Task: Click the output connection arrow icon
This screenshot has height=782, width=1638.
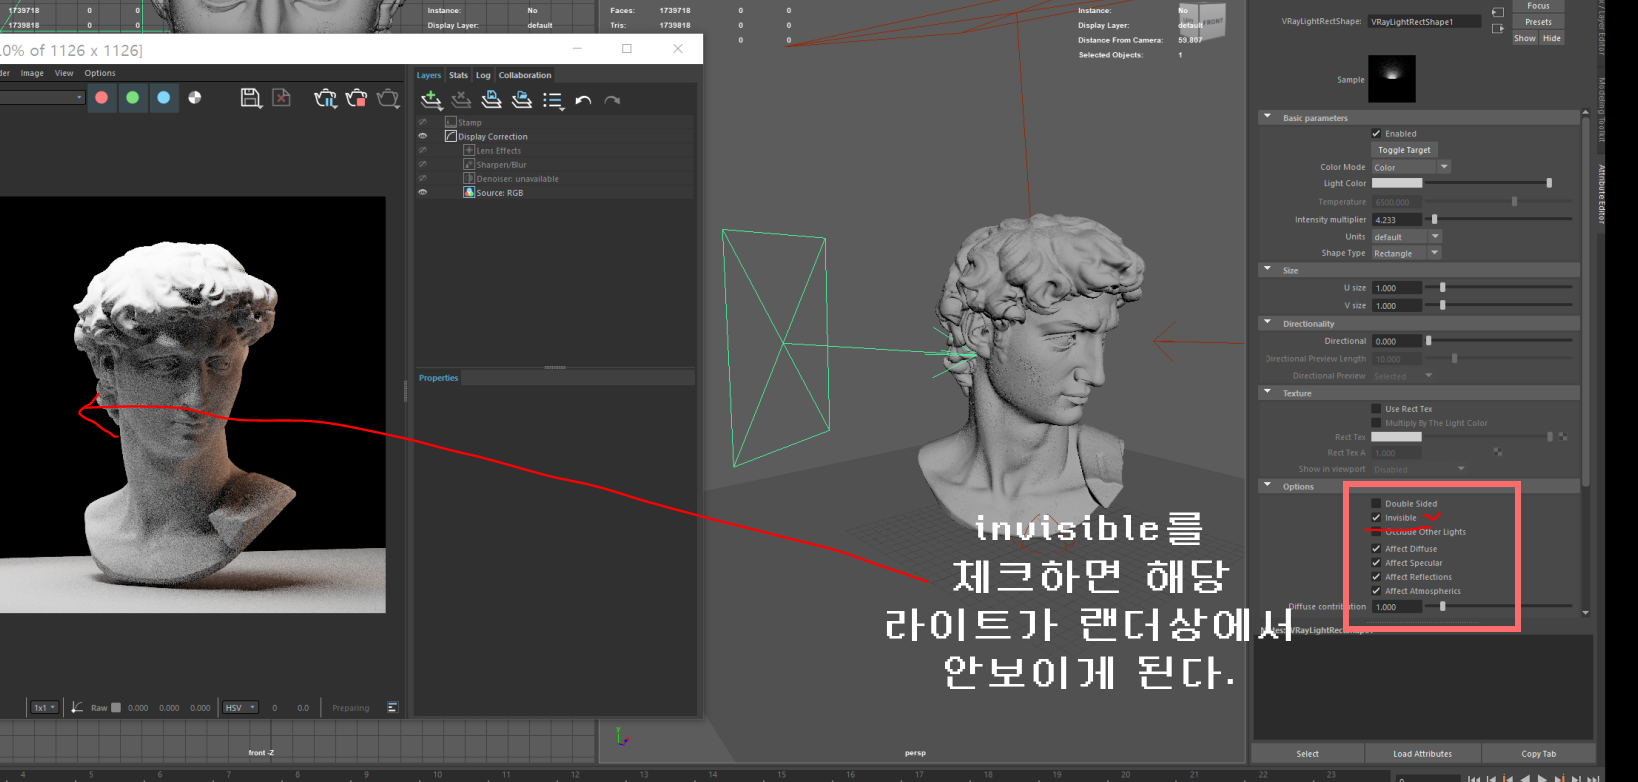Action: click(x=1497, y=29)
